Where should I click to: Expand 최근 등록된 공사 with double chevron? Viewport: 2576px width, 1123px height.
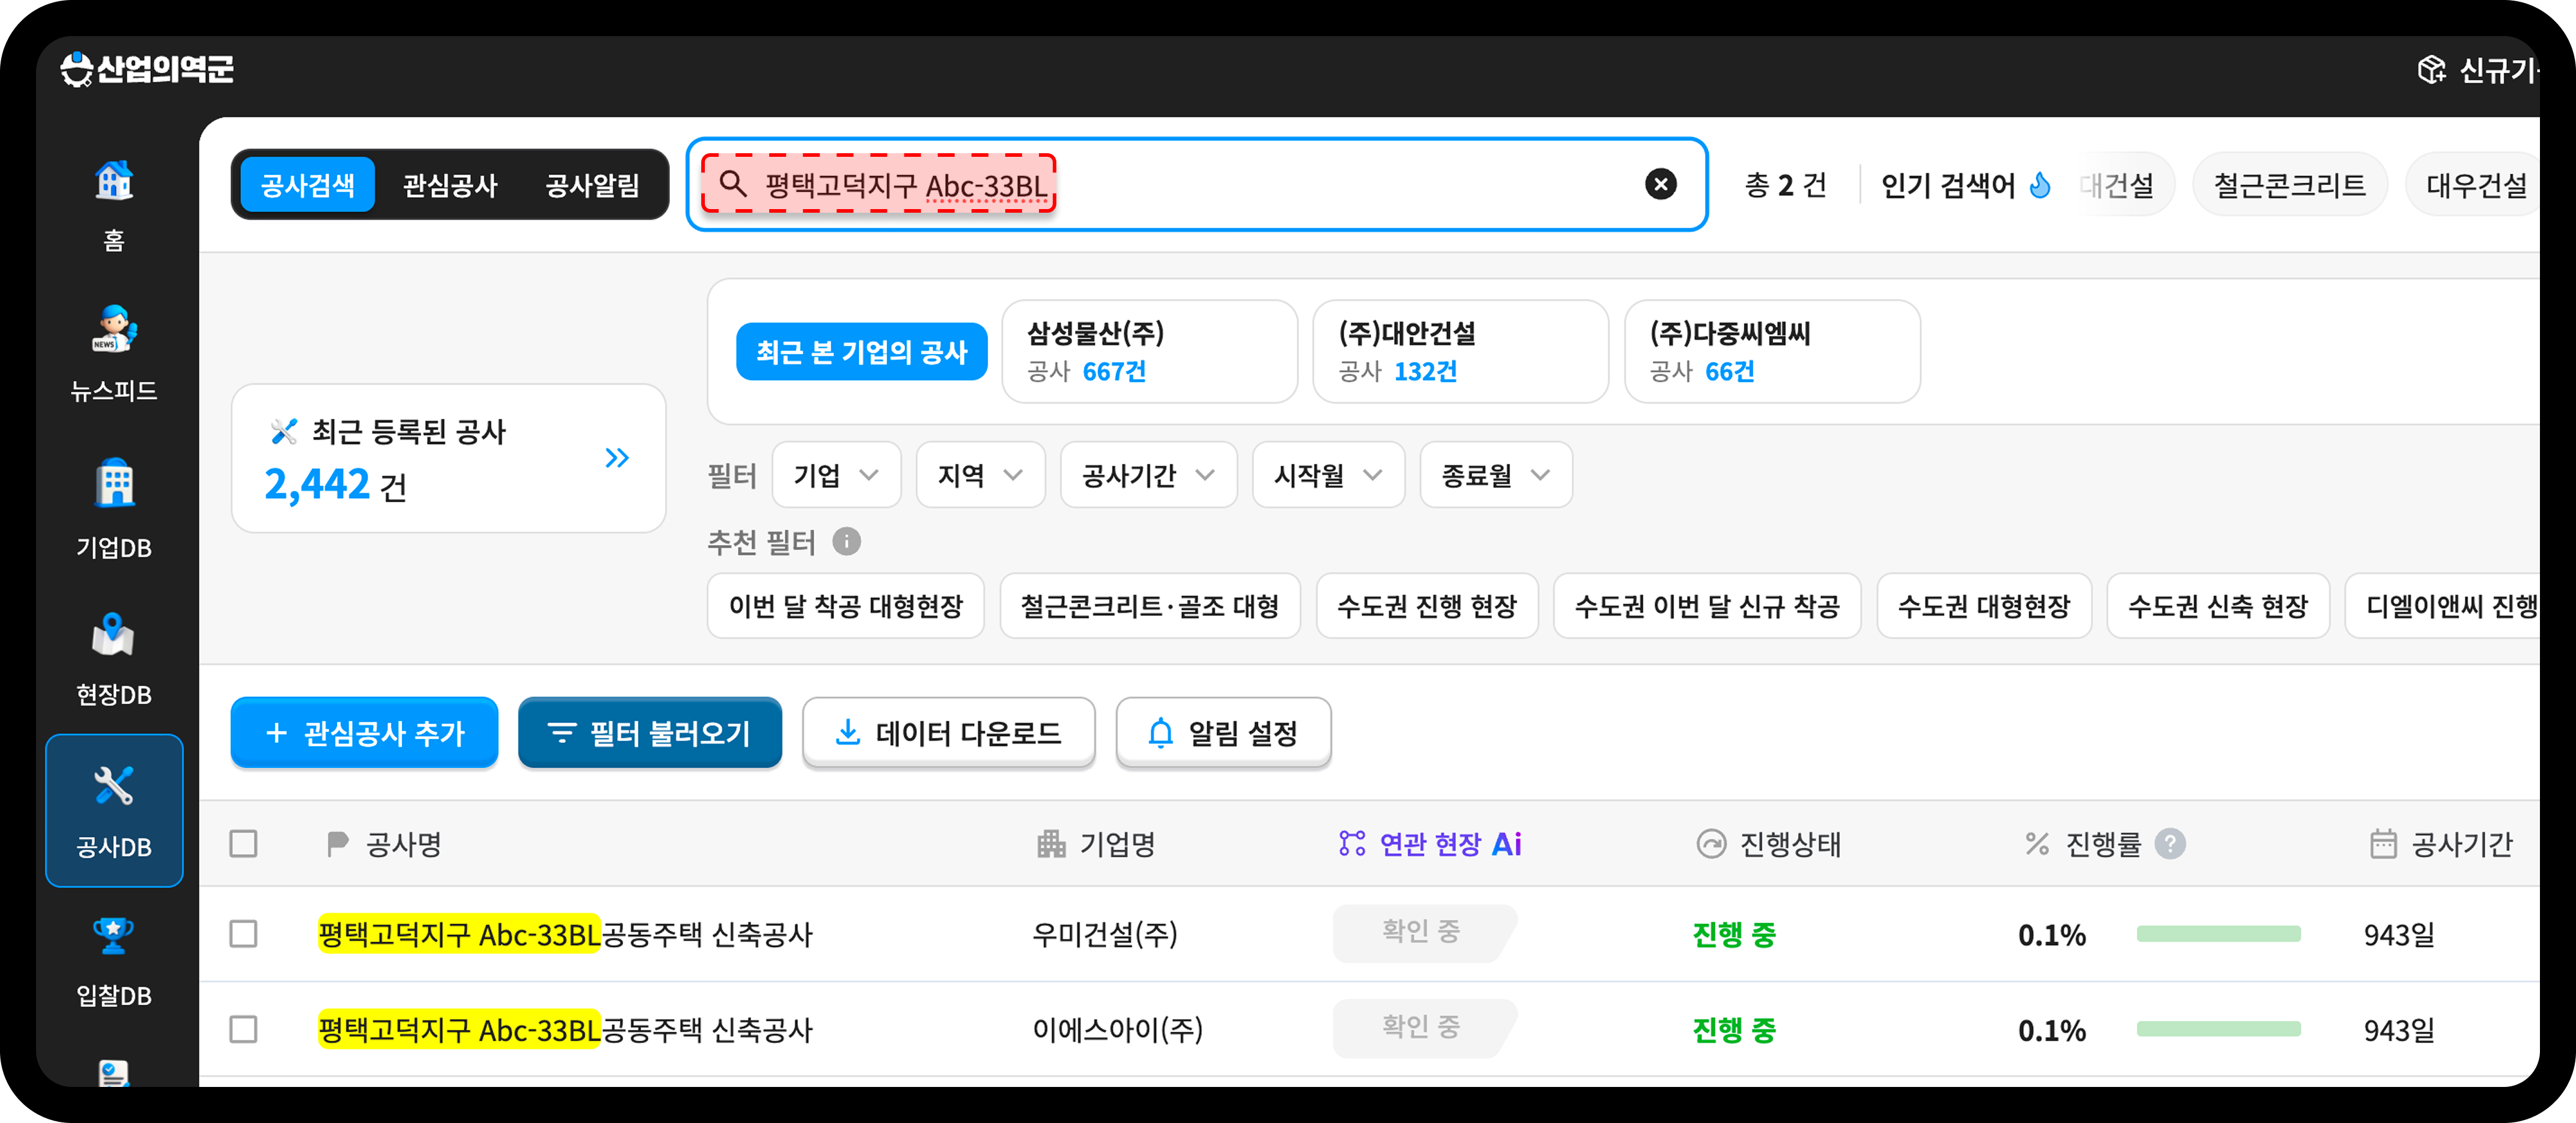(x=617, y=458)
